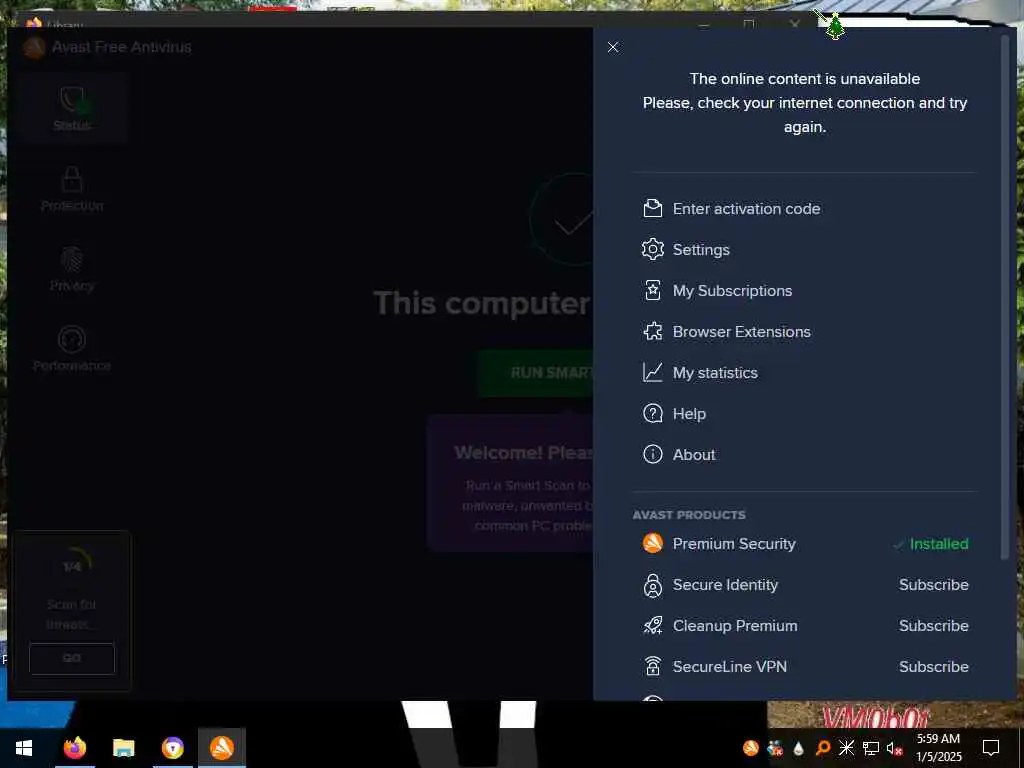Click the online content unavailable message
1024x768 pixels.
click(x=805, y=103)
